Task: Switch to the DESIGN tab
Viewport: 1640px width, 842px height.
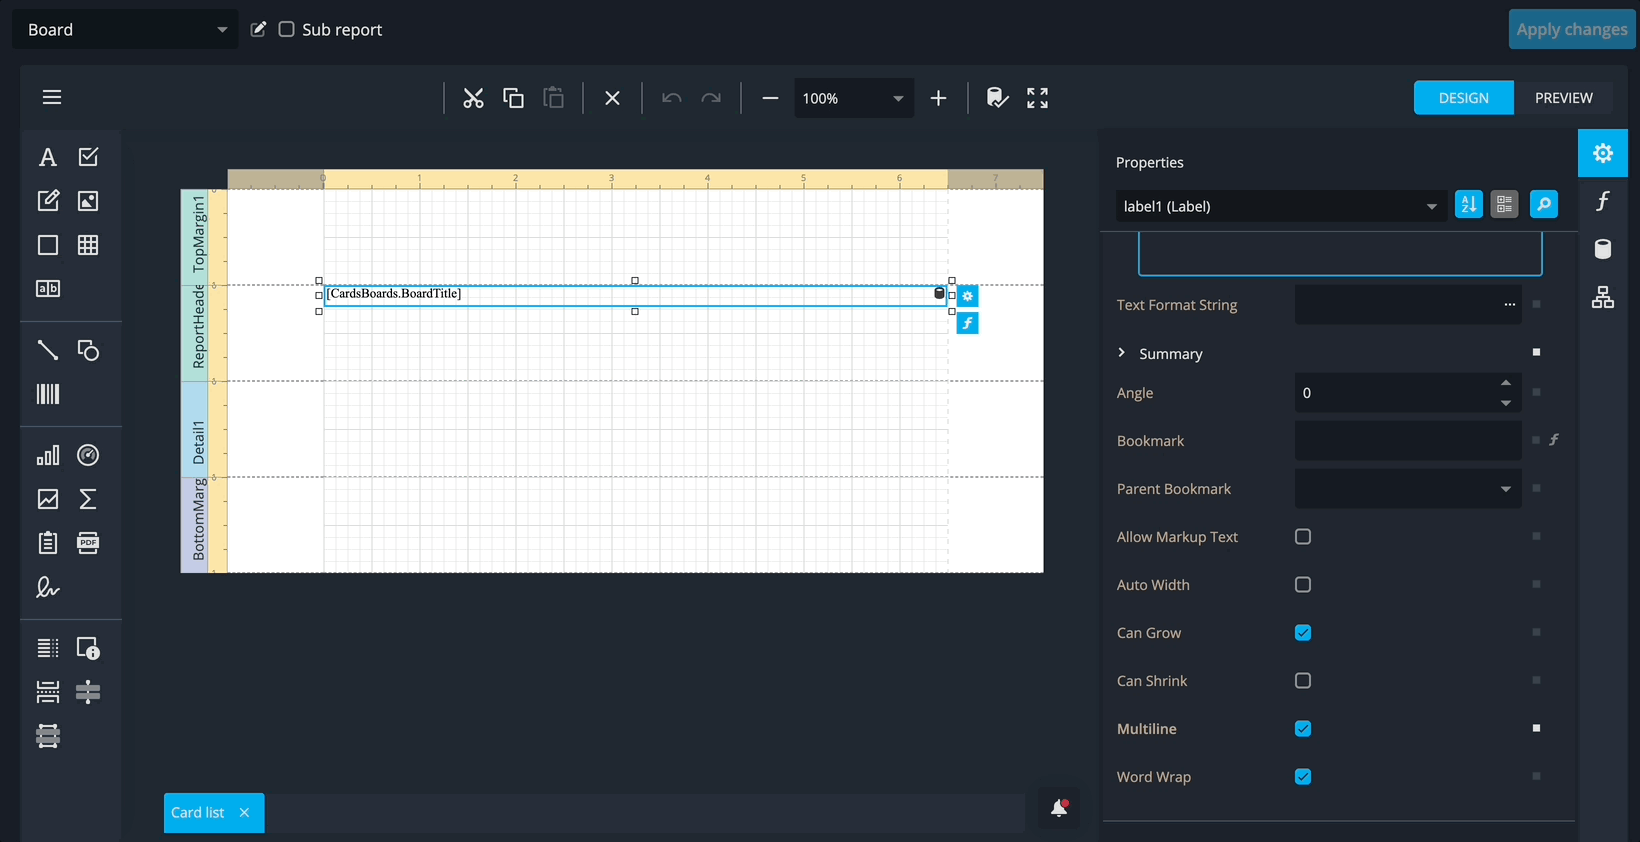Action: click(1463, 98)
